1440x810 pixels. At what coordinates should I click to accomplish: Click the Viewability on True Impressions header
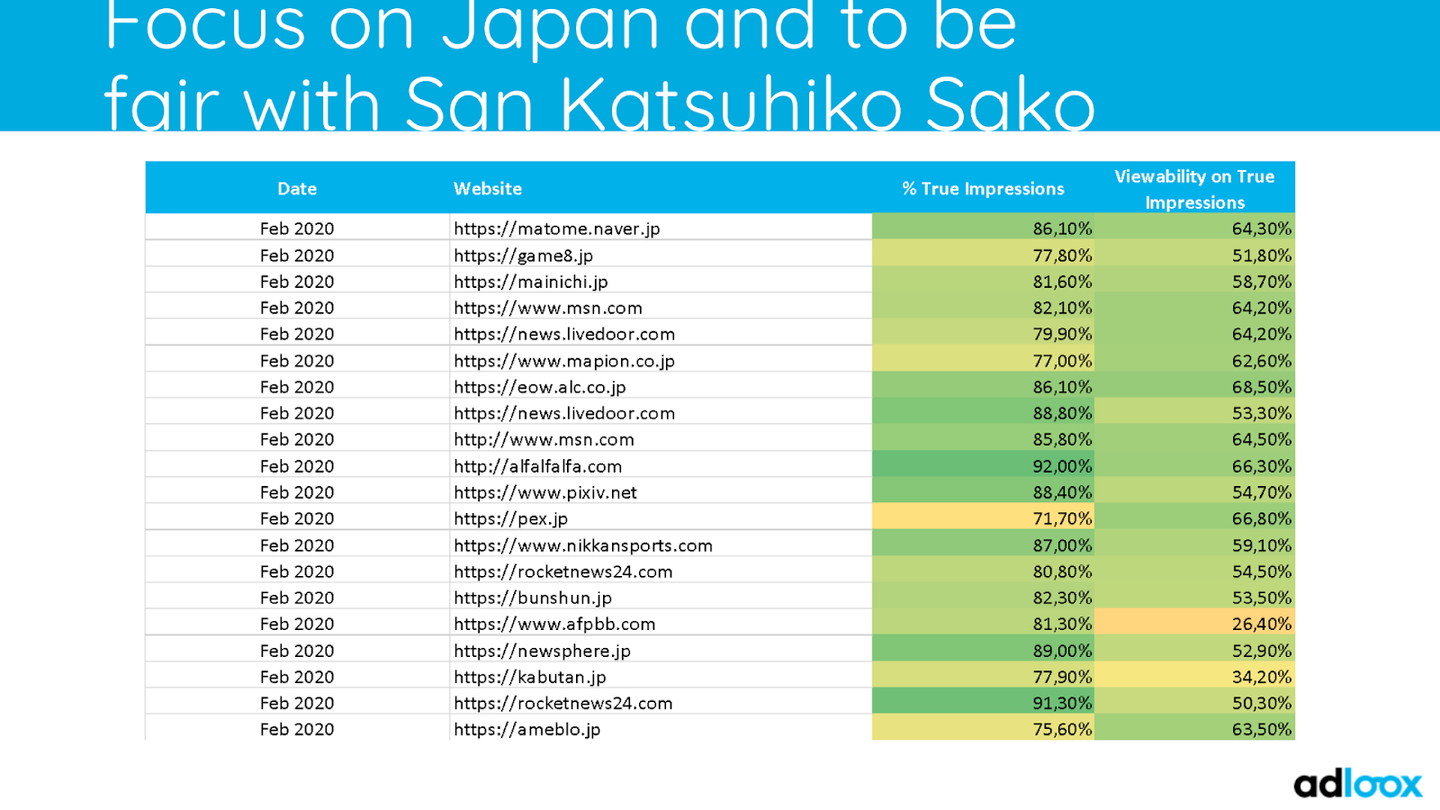click(x=1194, y=189)
